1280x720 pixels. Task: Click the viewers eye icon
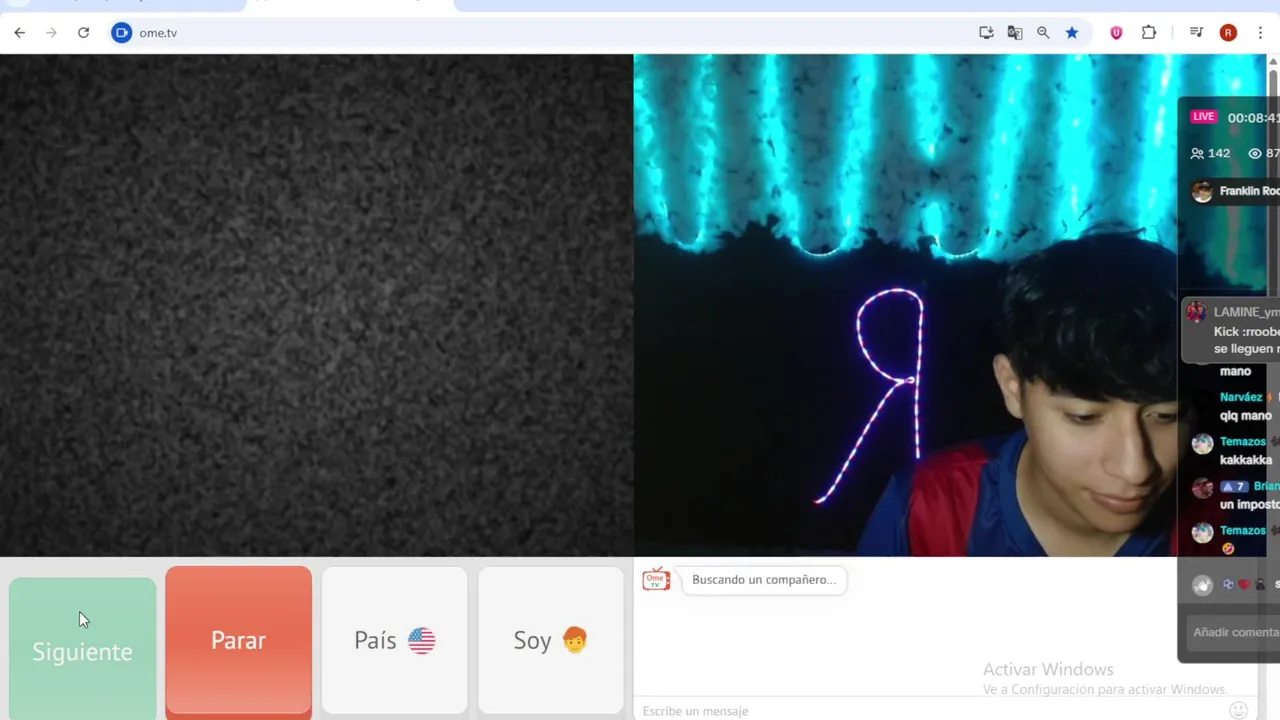coord(1255,154)
